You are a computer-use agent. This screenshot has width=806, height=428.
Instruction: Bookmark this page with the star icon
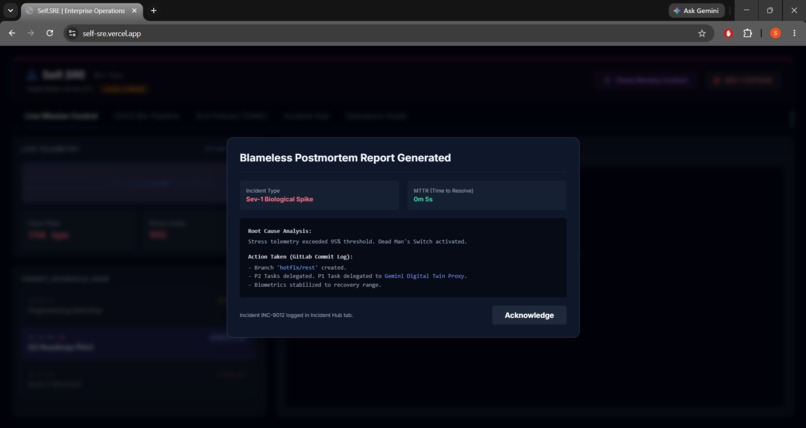pos(702,33)
